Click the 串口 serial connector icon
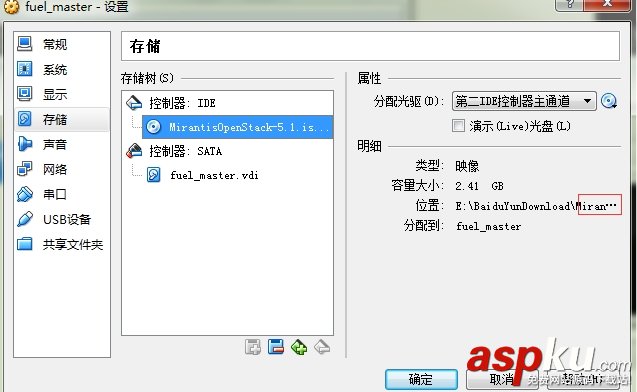Viewport: 637px width, 392px height. coord(24,194)
